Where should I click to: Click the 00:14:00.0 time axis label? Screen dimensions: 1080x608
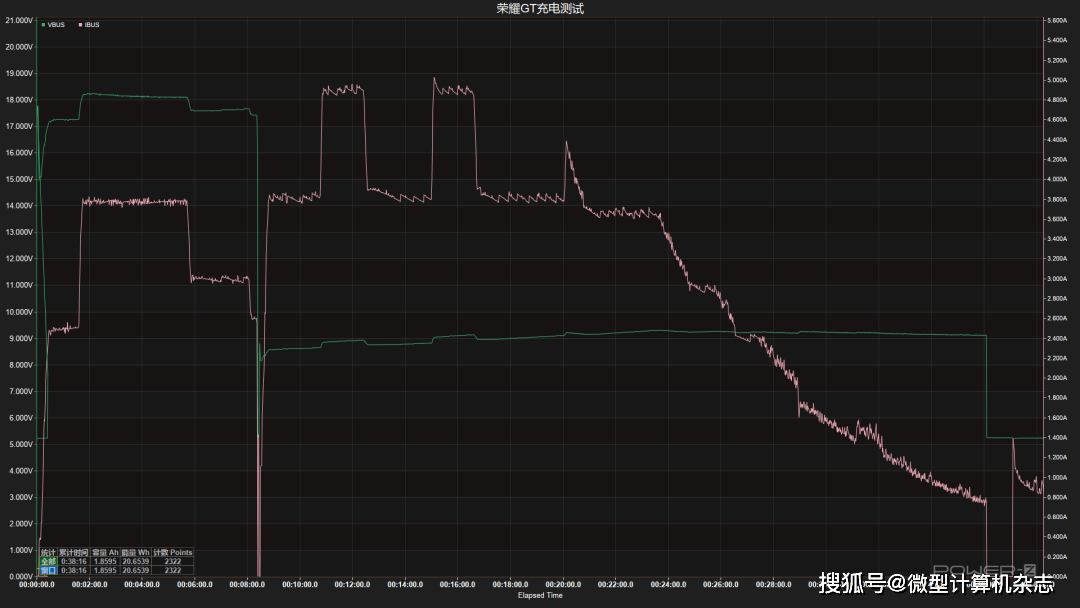405,585
